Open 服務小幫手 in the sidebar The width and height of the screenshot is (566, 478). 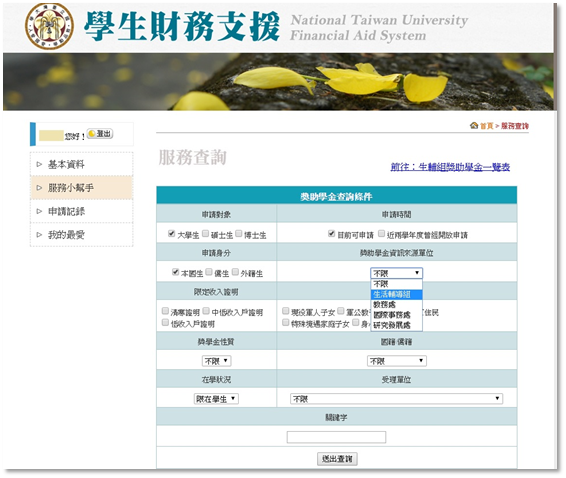[x=82, y=188]
